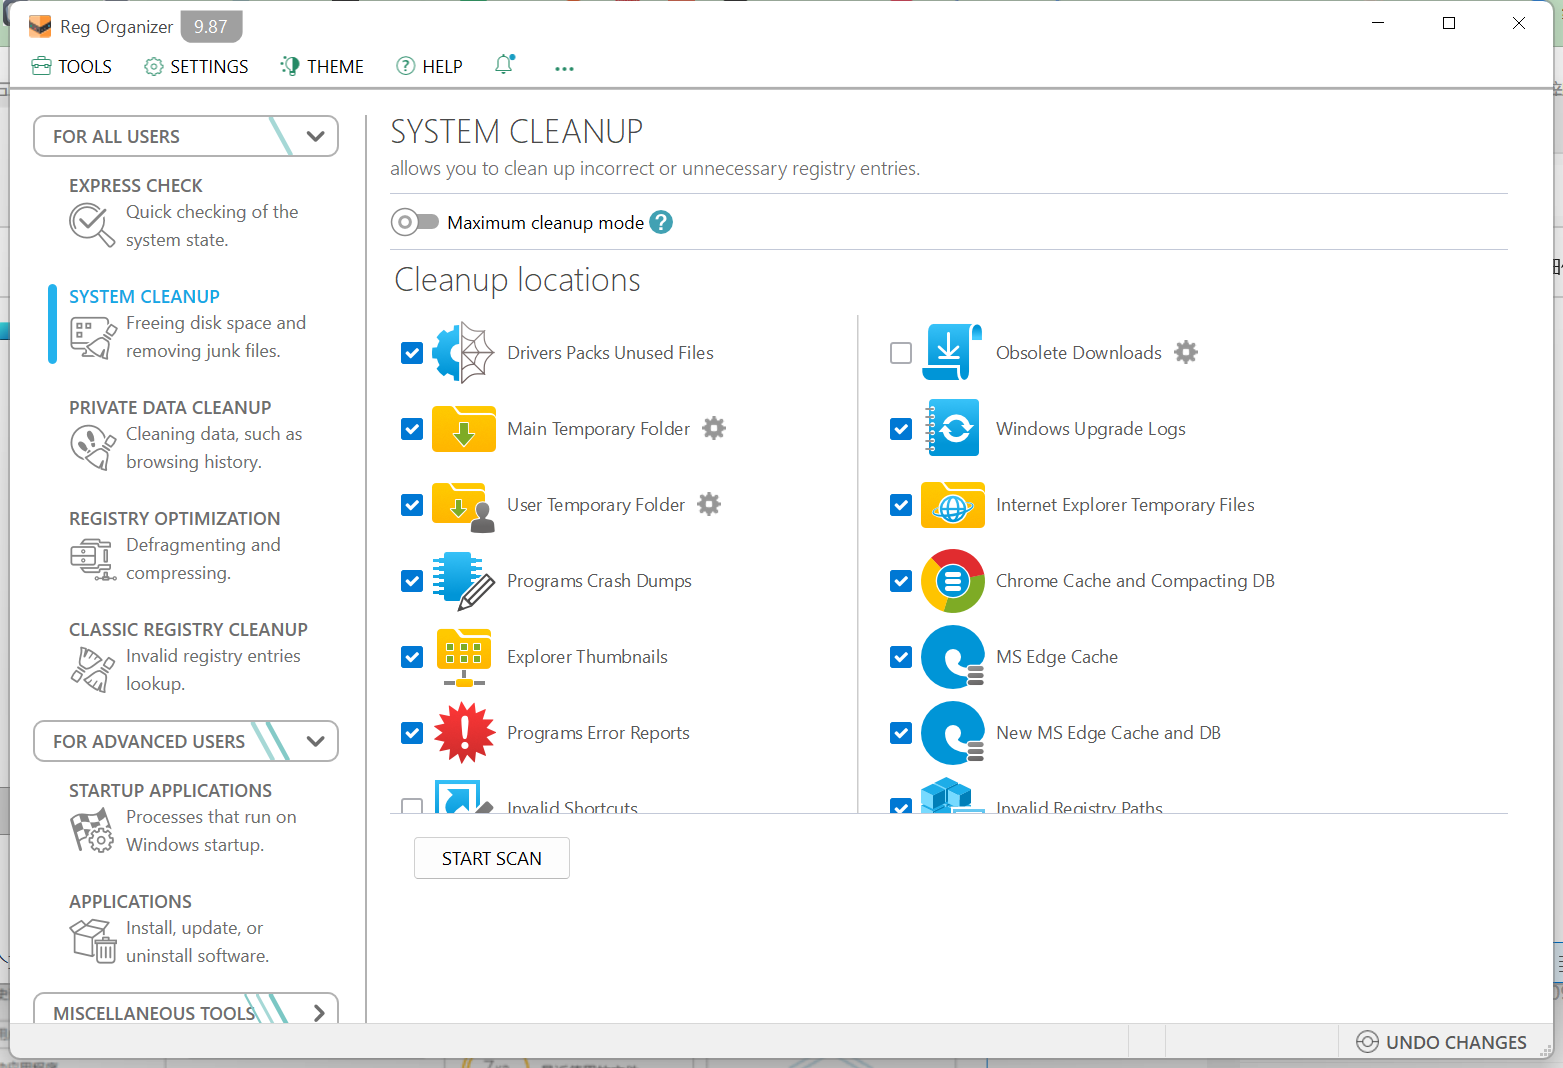Open the Main Temporary Folder settings gear
This screenshot has width=1563, height=1068.
713,428
